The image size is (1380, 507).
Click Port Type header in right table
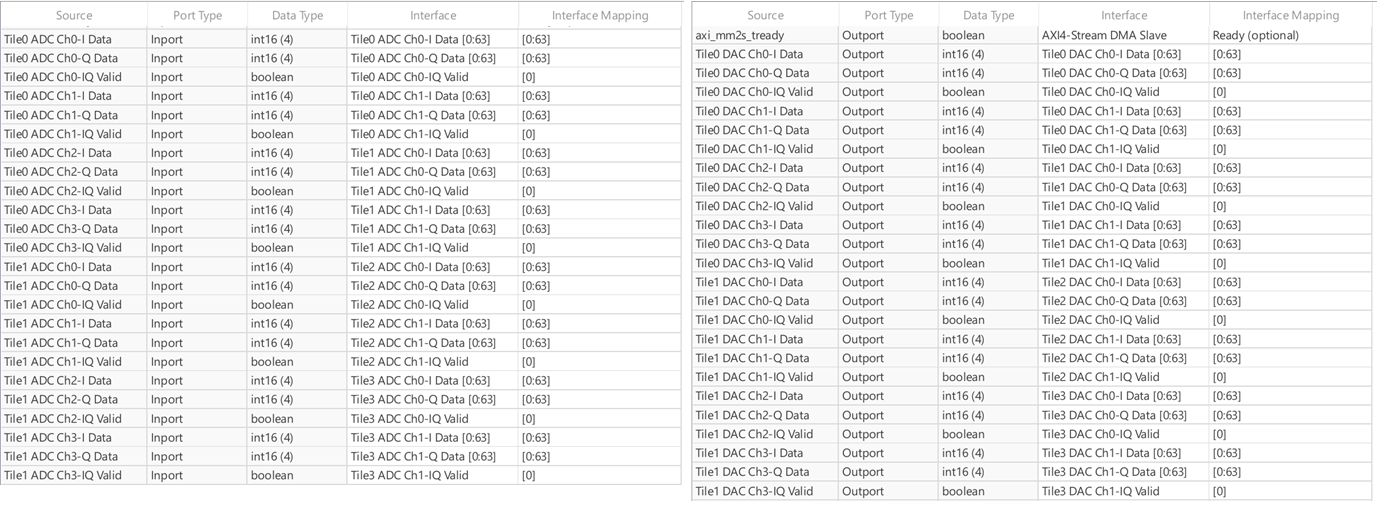point(888,15)
